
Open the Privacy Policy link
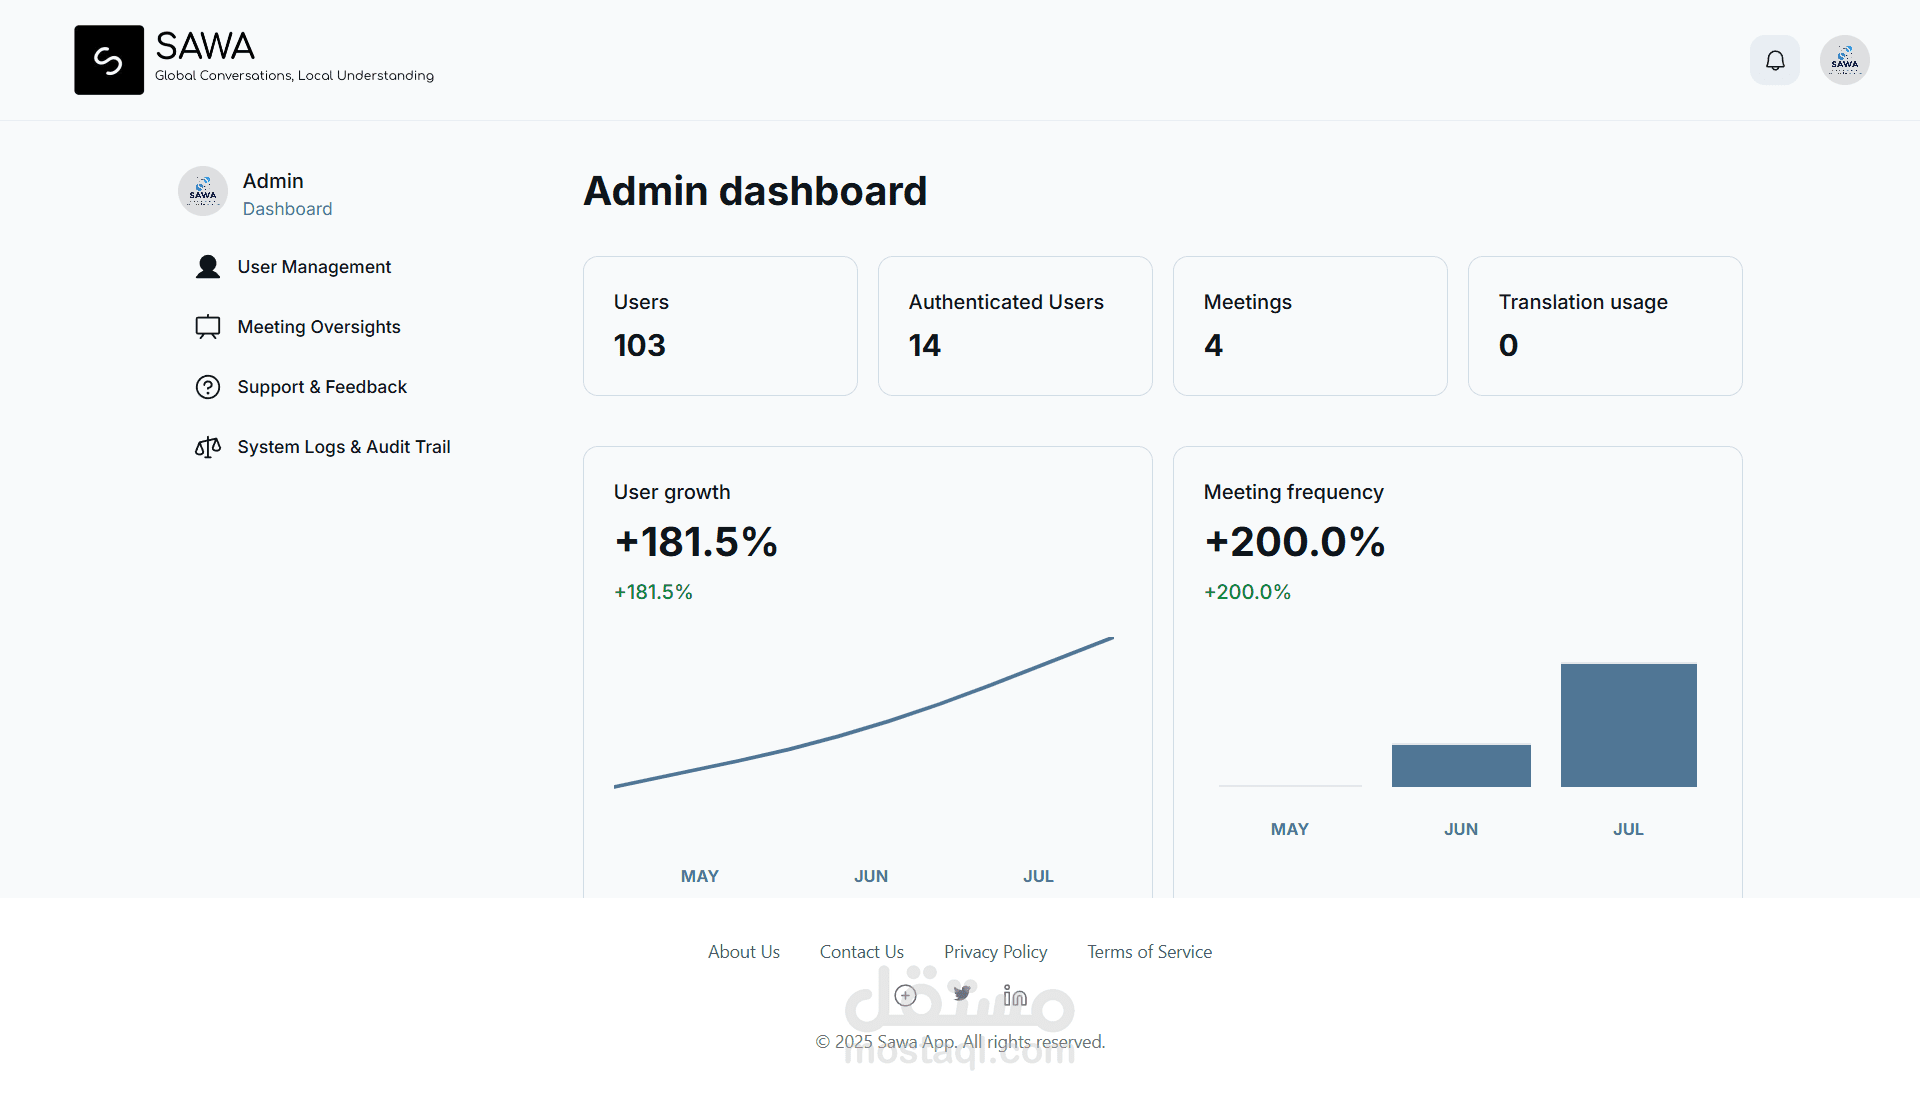[x=995, y=952]
